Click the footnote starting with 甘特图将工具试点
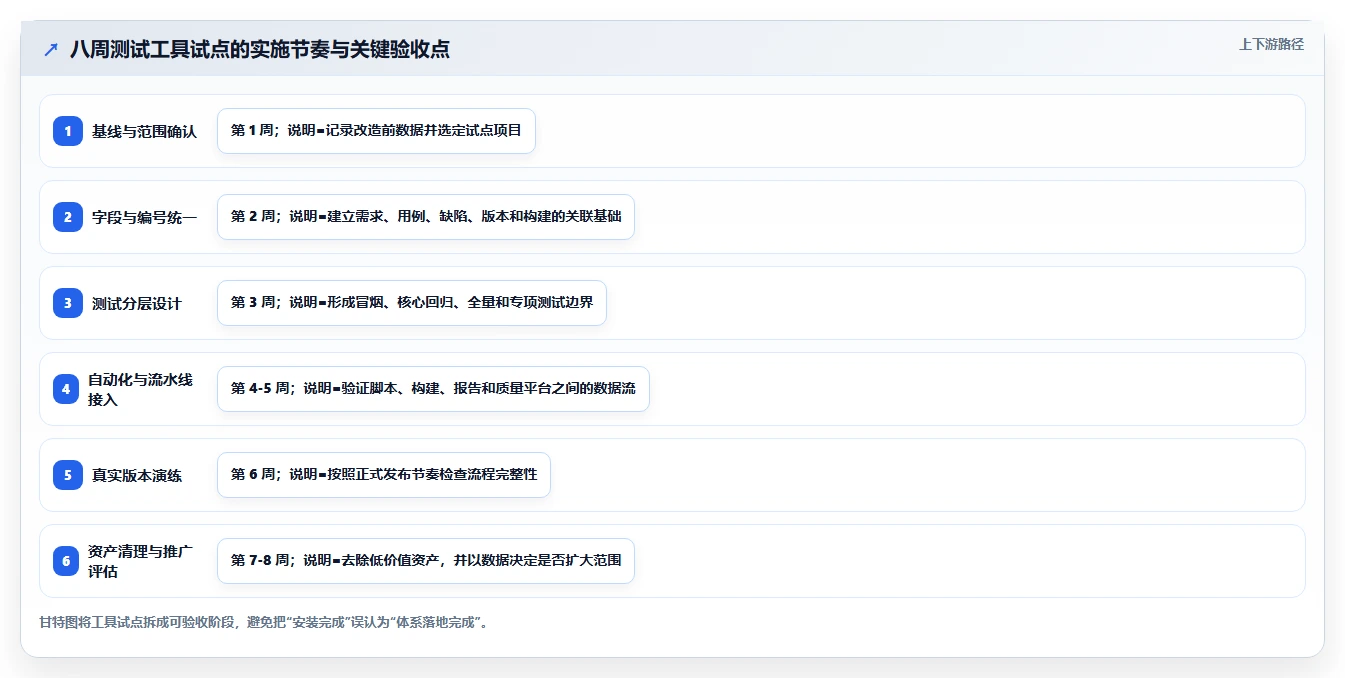This screenshot has width=1345, height=678. coord(264,622)
